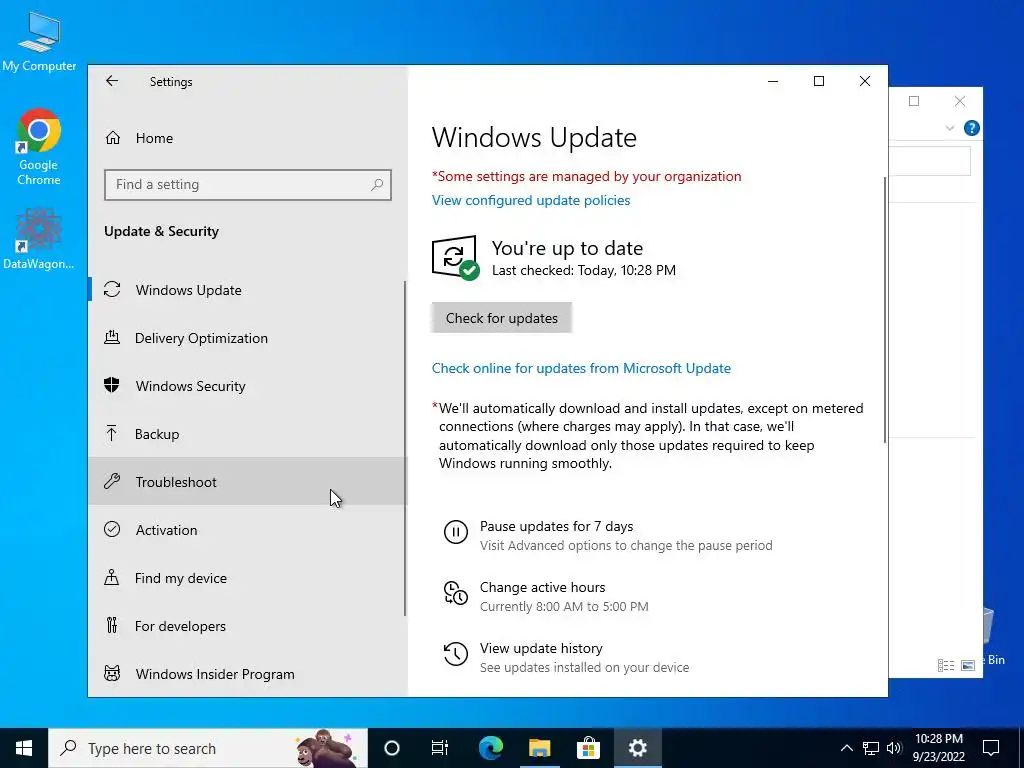The height and width of the screenshot is (768, 1024).
Task: Expand the ribbon chevron in background window
Action: (x=950, y=128)
